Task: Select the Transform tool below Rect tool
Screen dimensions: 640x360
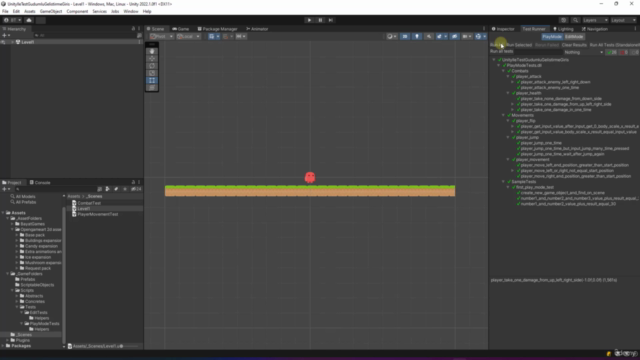Action: coord(152,87)
